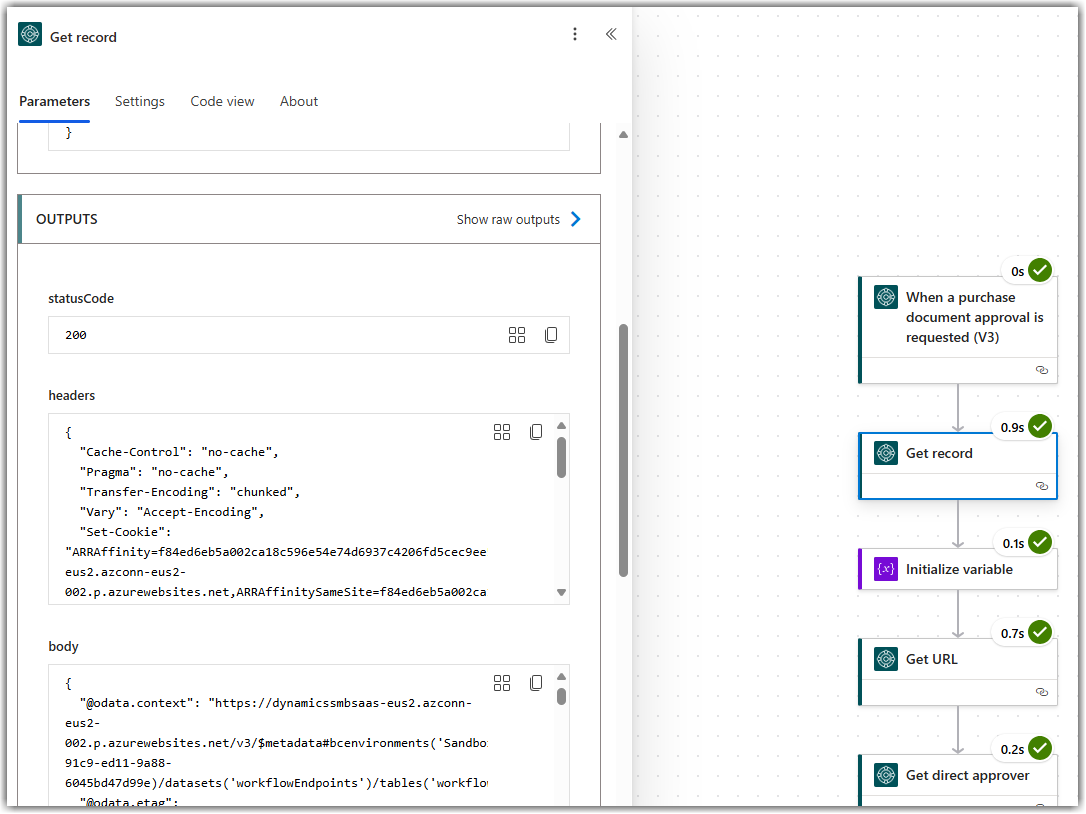Click the scroll-up arrow in the headers box
The width and height of the screenshot is (1086, 814).
click(561, 425)
